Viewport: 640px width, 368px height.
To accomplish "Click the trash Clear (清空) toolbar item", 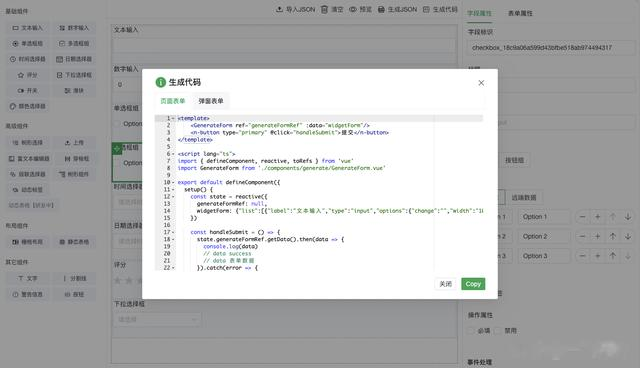I will [x=332, y=9].
